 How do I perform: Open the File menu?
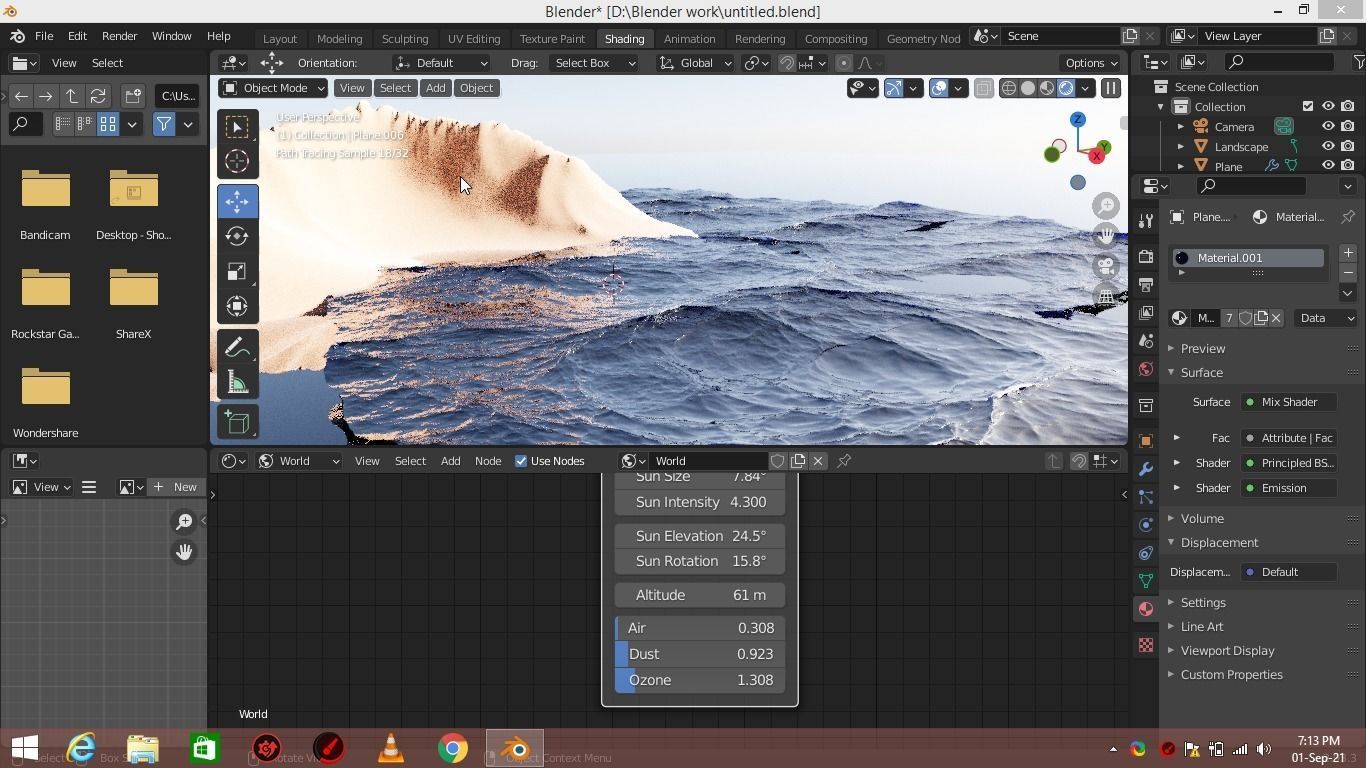tap(44, 36)
